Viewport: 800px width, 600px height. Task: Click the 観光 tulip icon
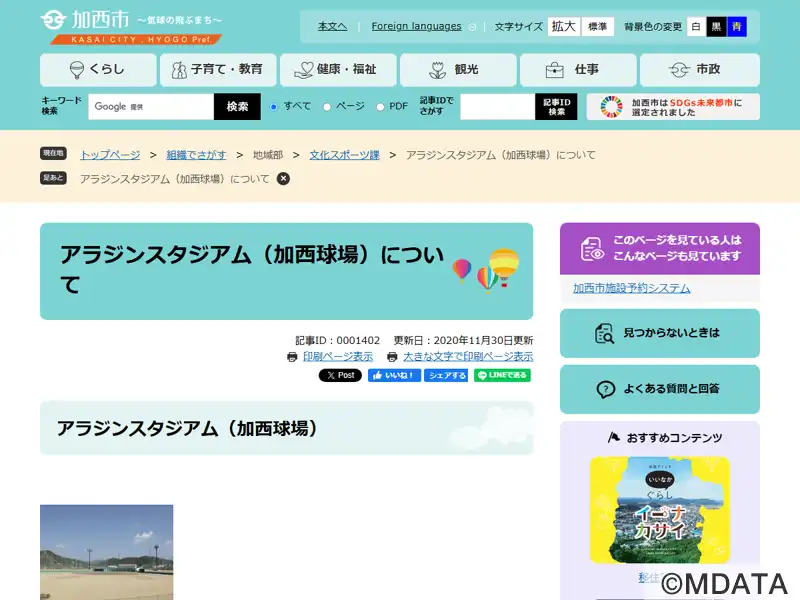[x=437, y=70]
